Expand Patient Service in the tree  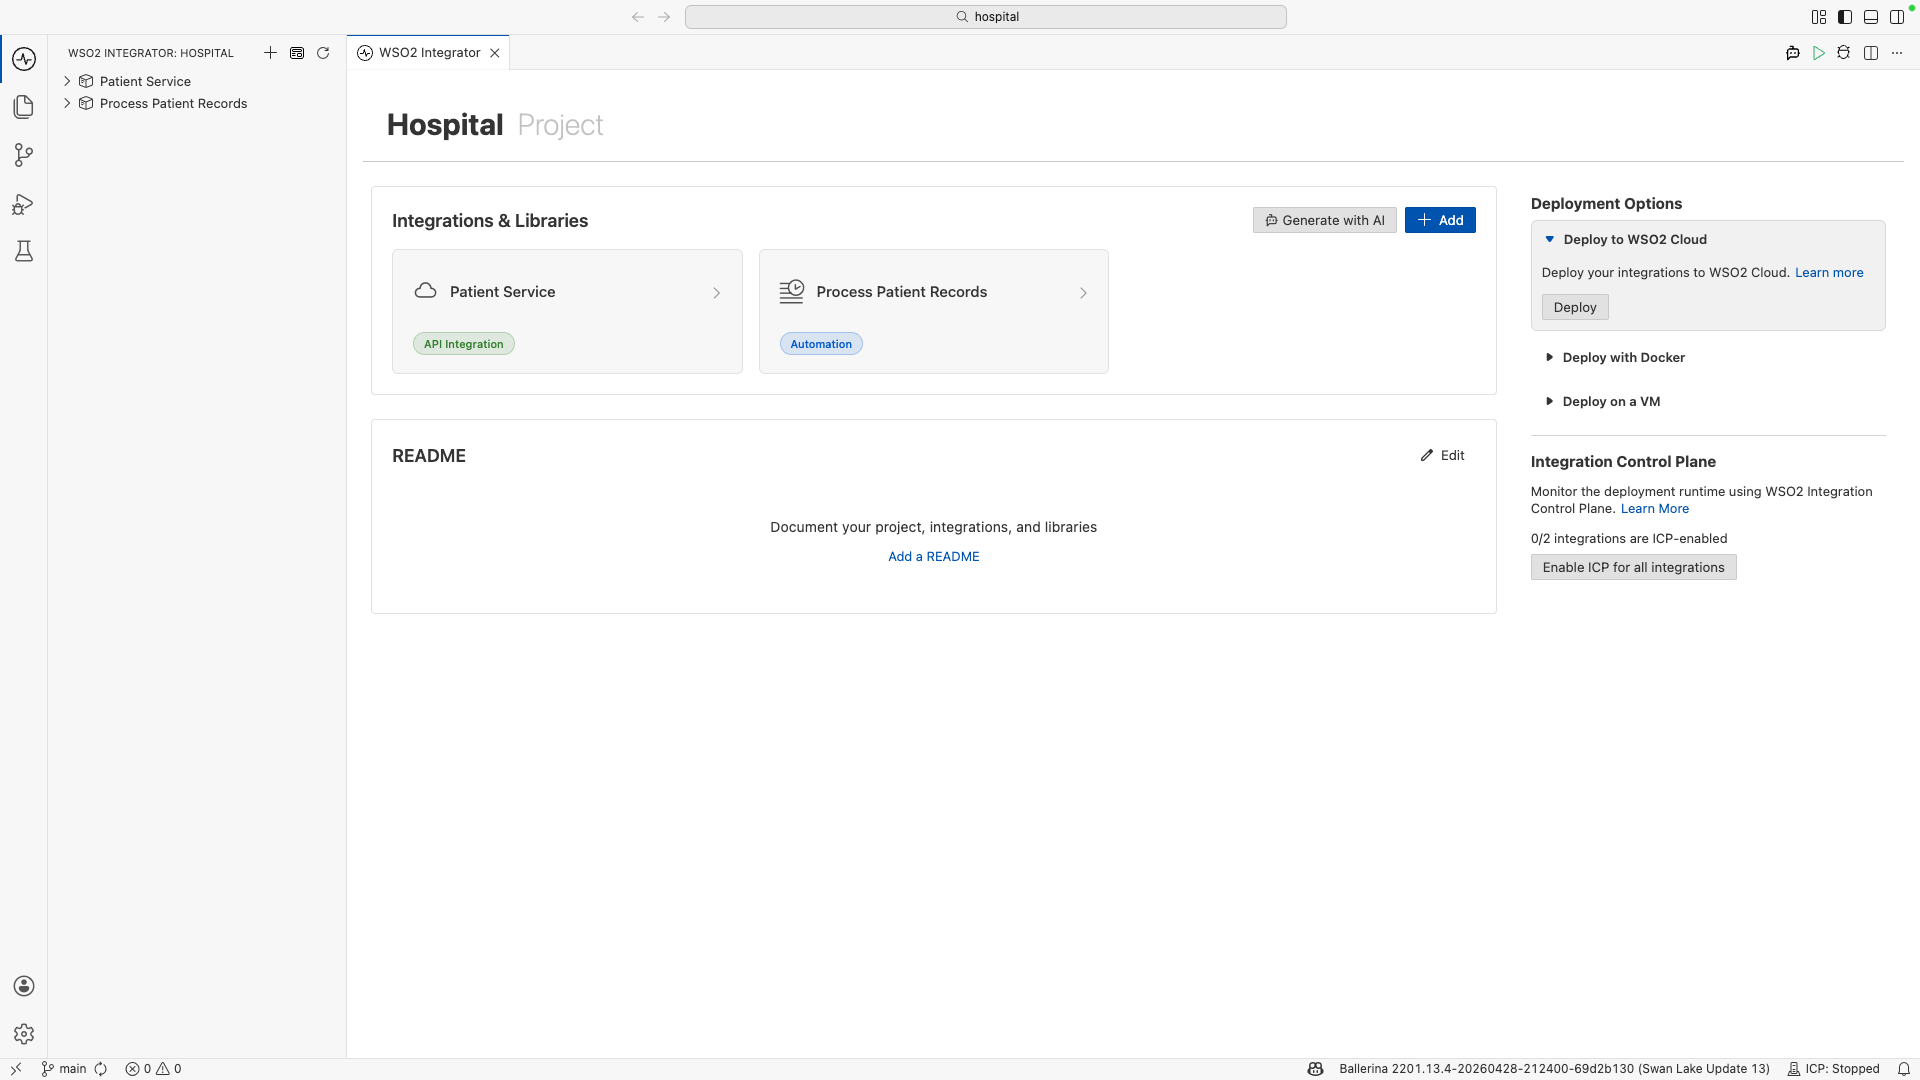[x=67, y=81]
